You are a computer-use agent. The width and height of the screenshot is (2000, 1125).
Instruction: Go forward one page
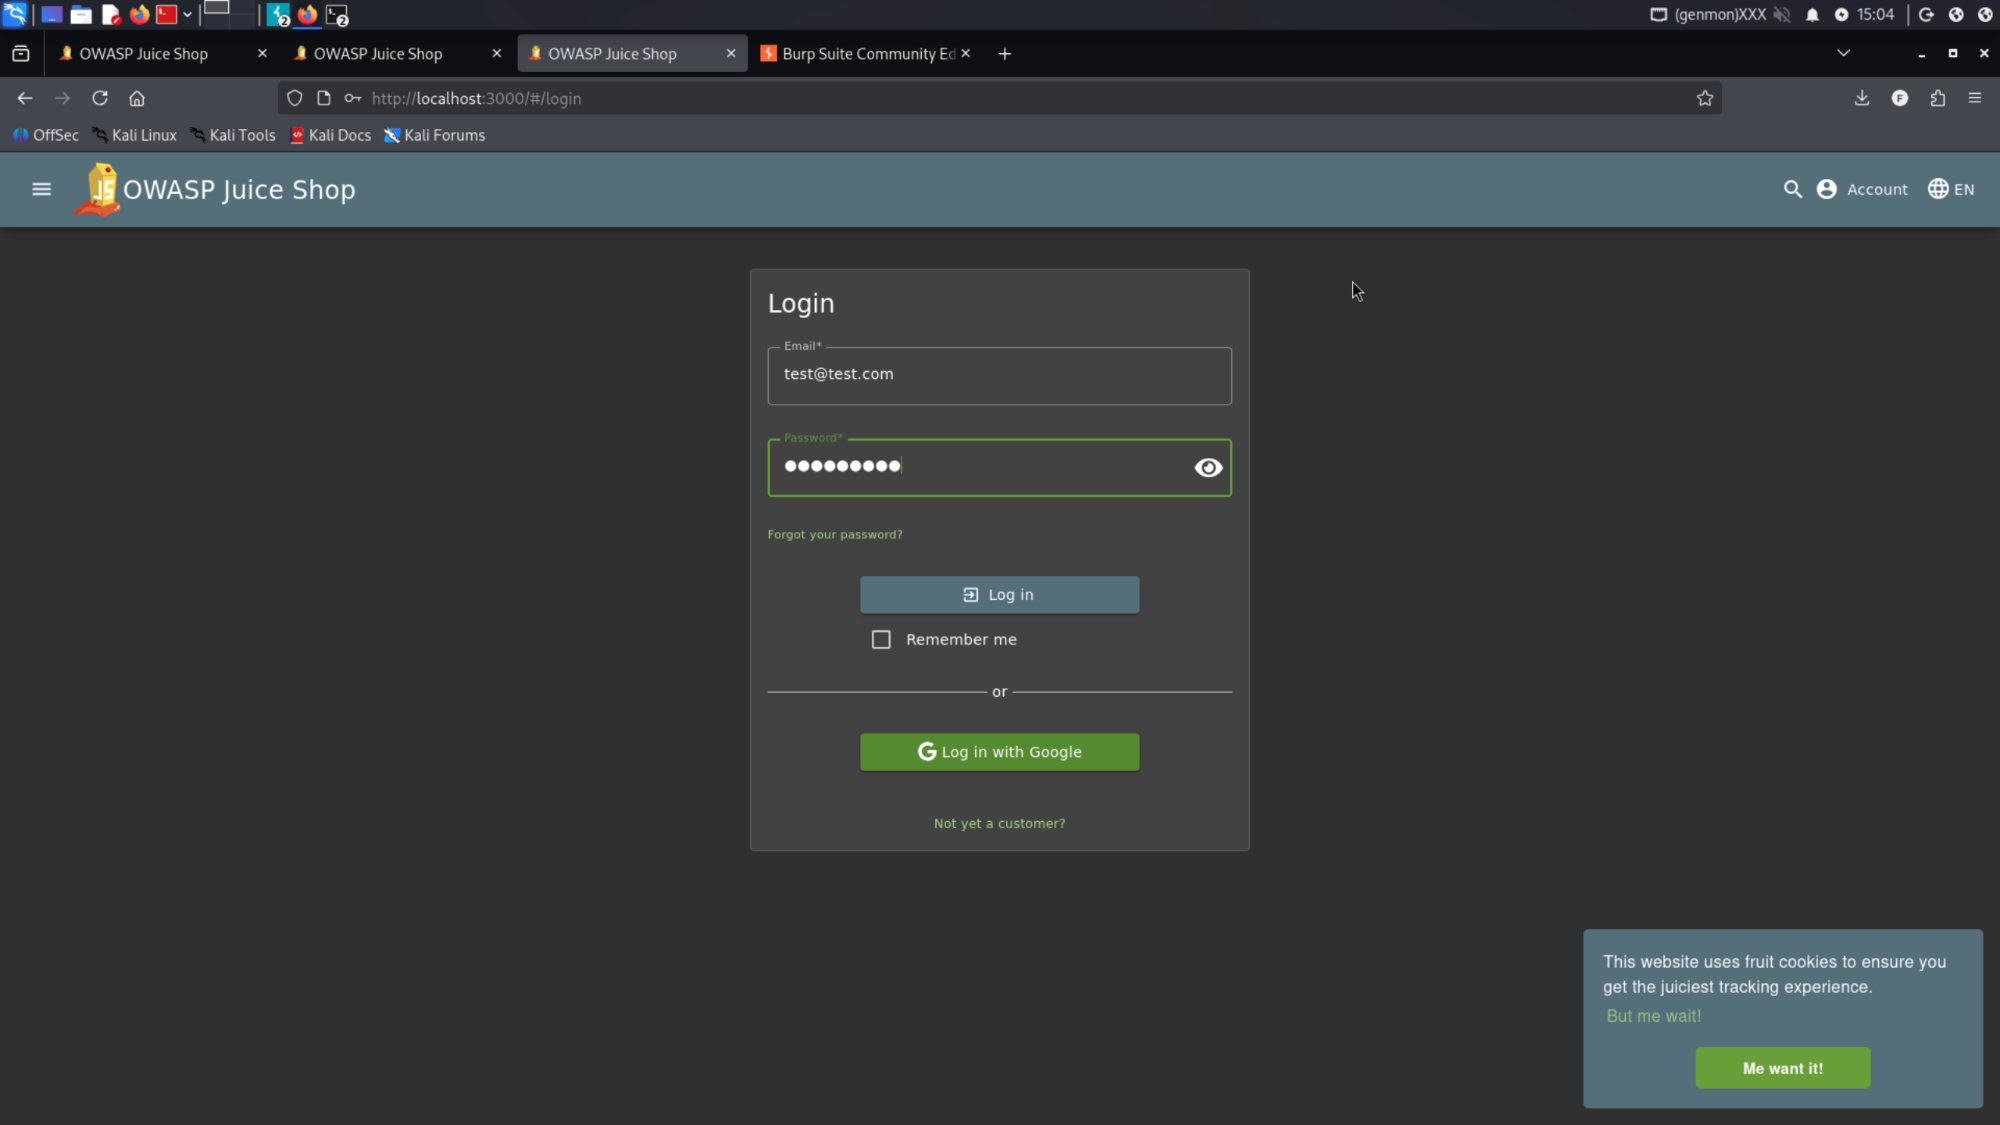coord(62,98)
